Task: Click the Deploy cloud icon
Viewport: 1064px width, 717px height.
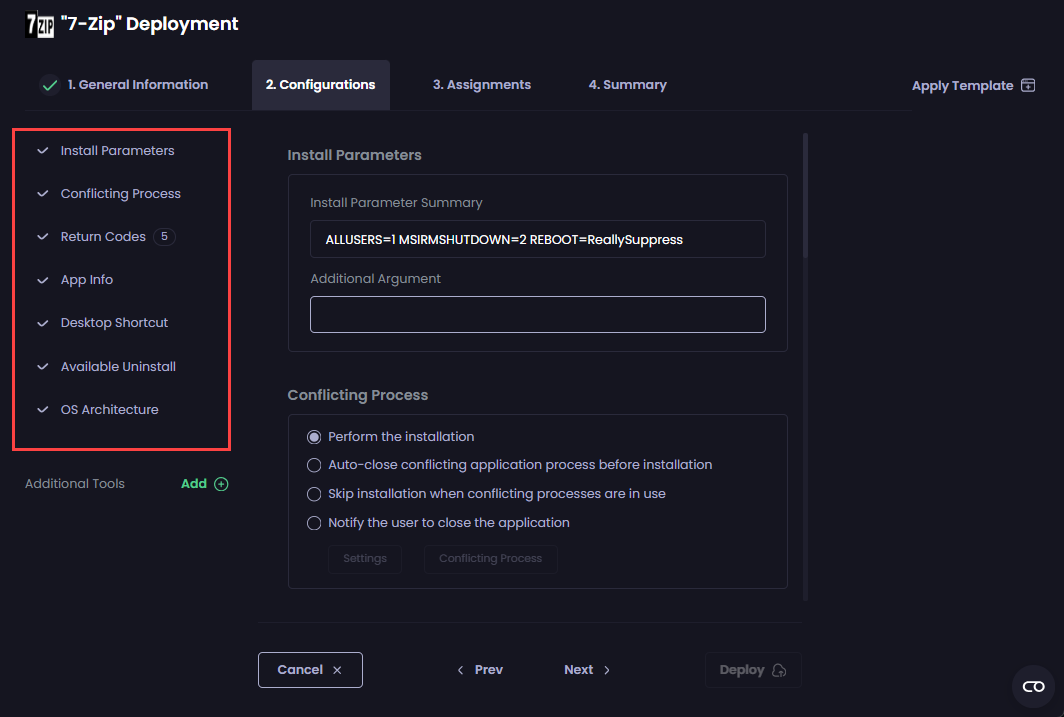Action: coord(779,670)
